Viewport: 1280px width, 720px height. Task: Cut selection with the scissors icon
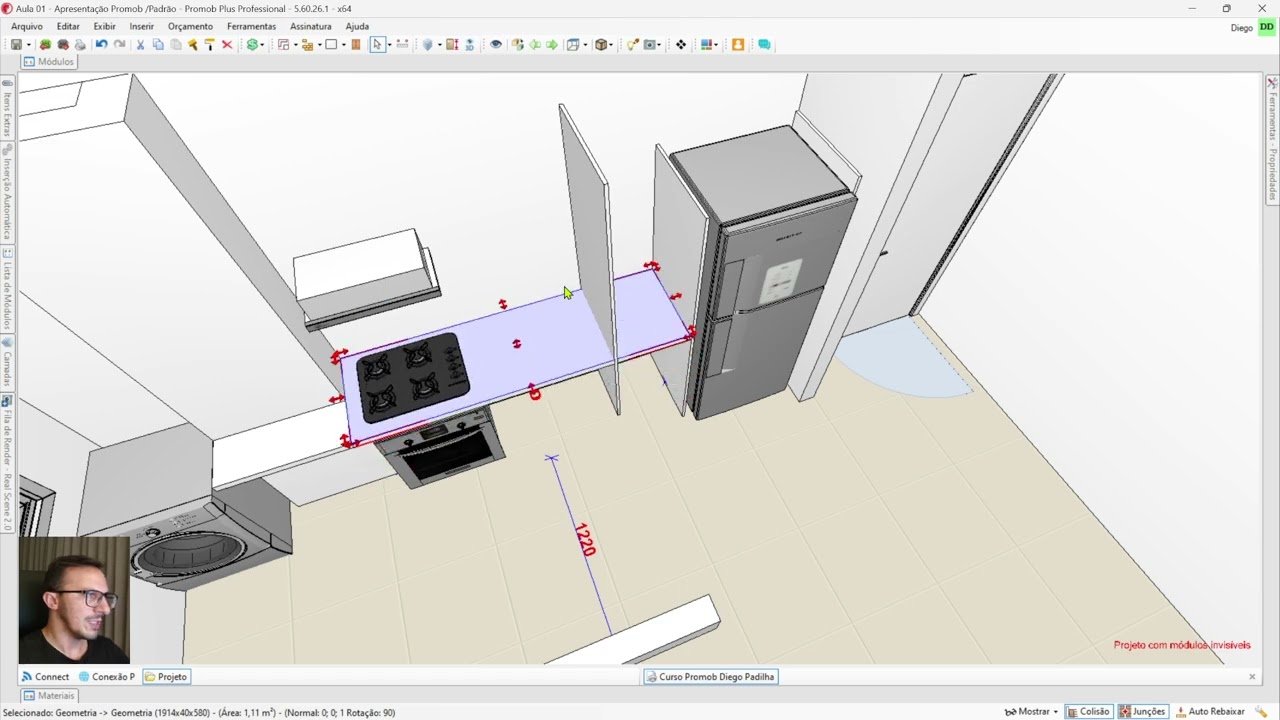140,44
